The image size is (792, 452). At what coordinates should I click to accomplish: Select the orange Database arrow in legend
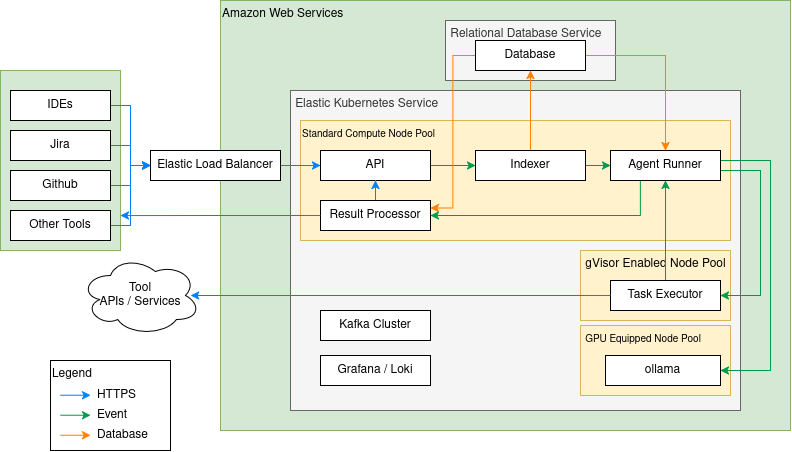point(75,434)
